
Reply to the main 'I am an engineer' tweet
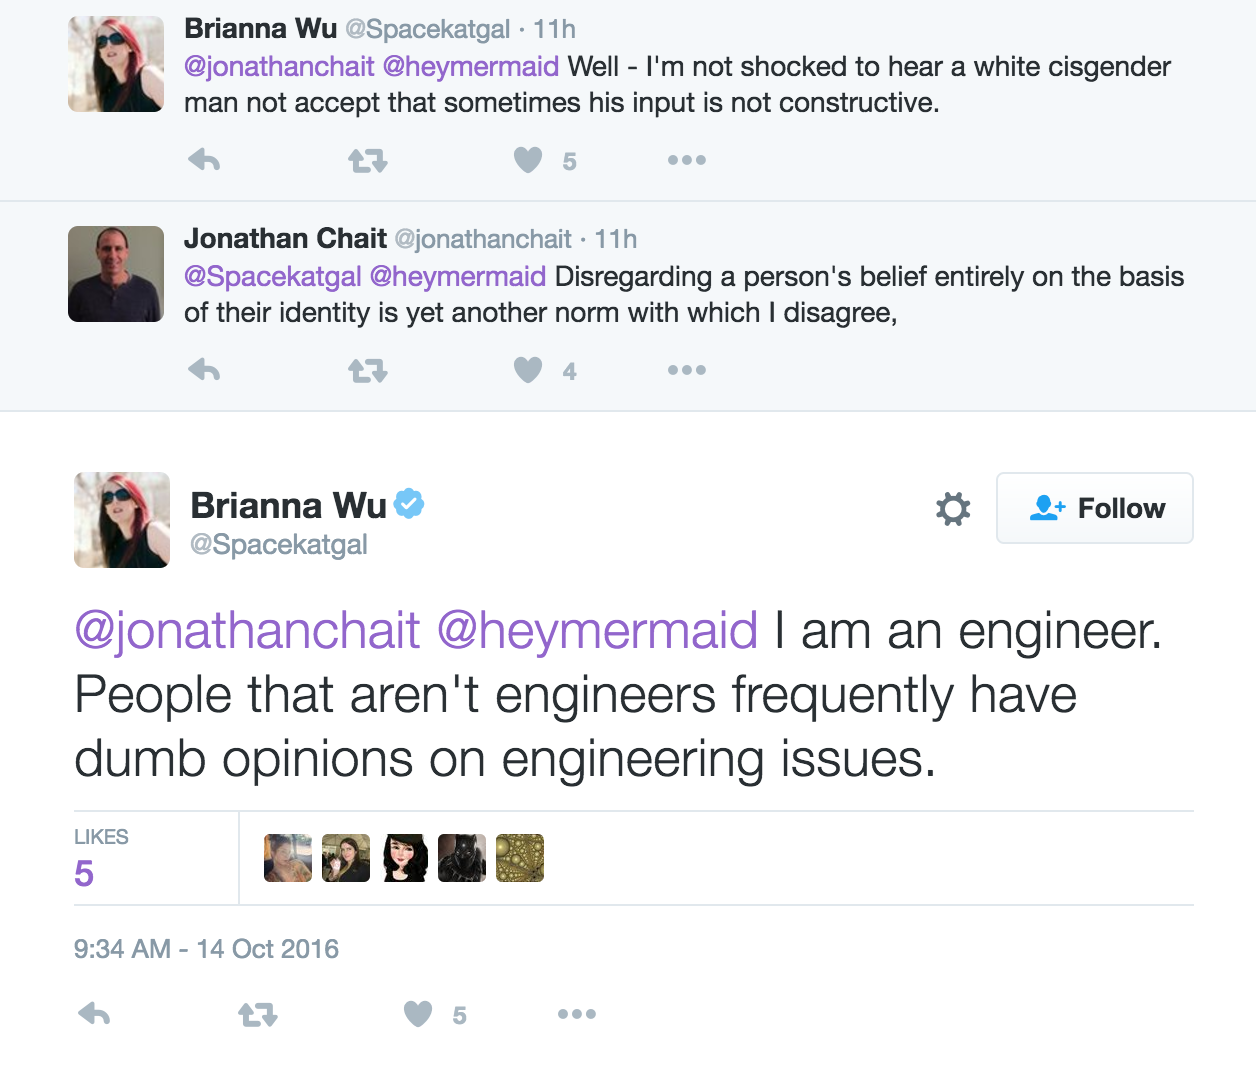94,1014
